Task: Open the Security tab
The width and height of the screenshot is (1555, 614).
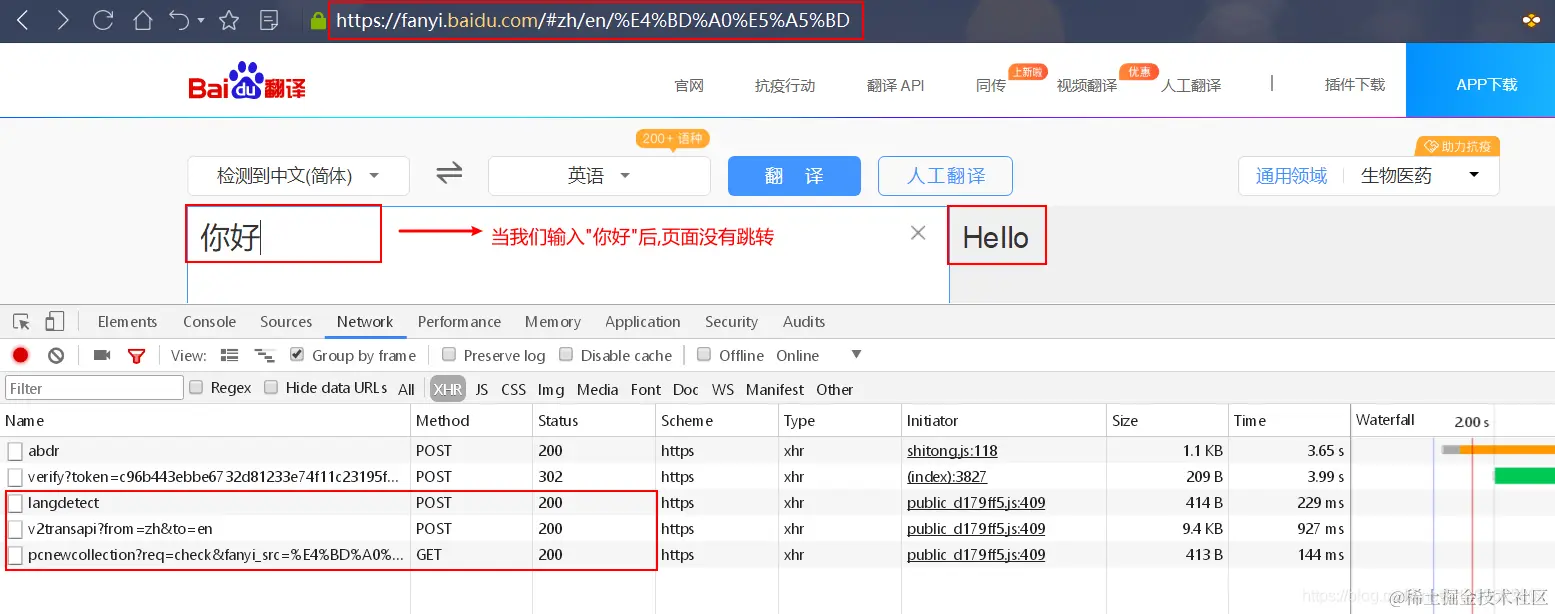Action: pyautogui.click(x=731, y=322)
